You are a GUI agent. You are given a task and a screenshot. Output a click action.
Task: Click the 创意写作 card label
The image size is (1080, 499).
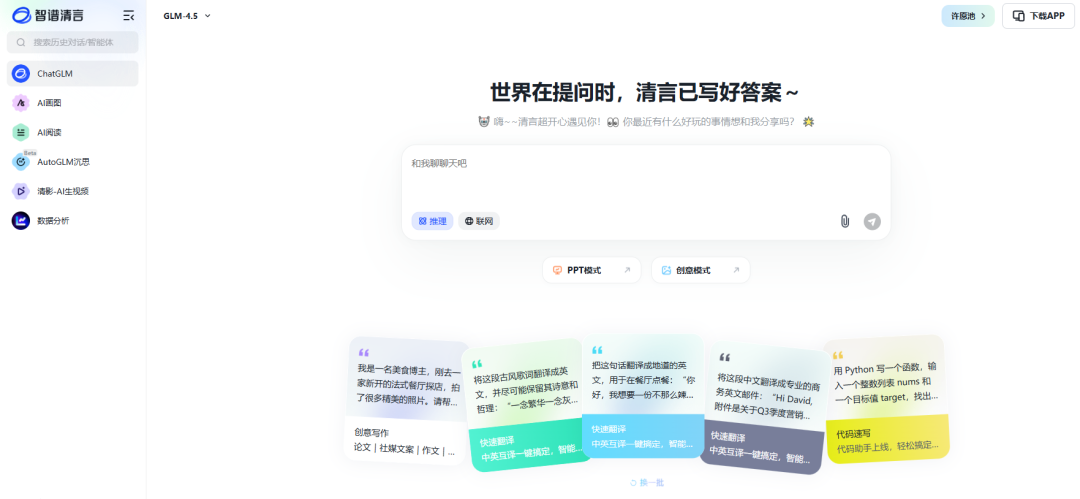371,433
